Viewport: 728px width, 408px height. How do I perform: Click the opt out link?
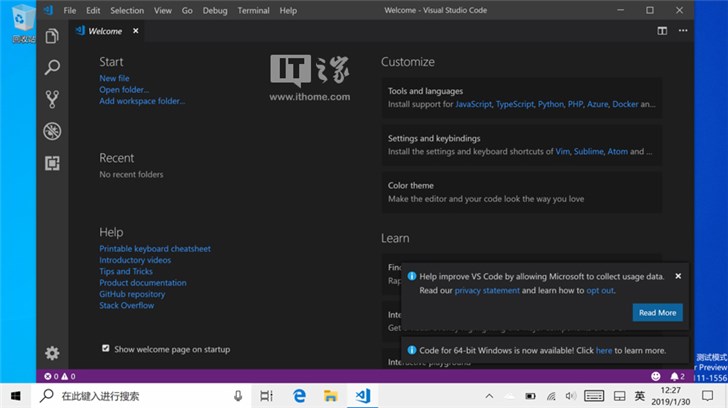tap(600, 290)
